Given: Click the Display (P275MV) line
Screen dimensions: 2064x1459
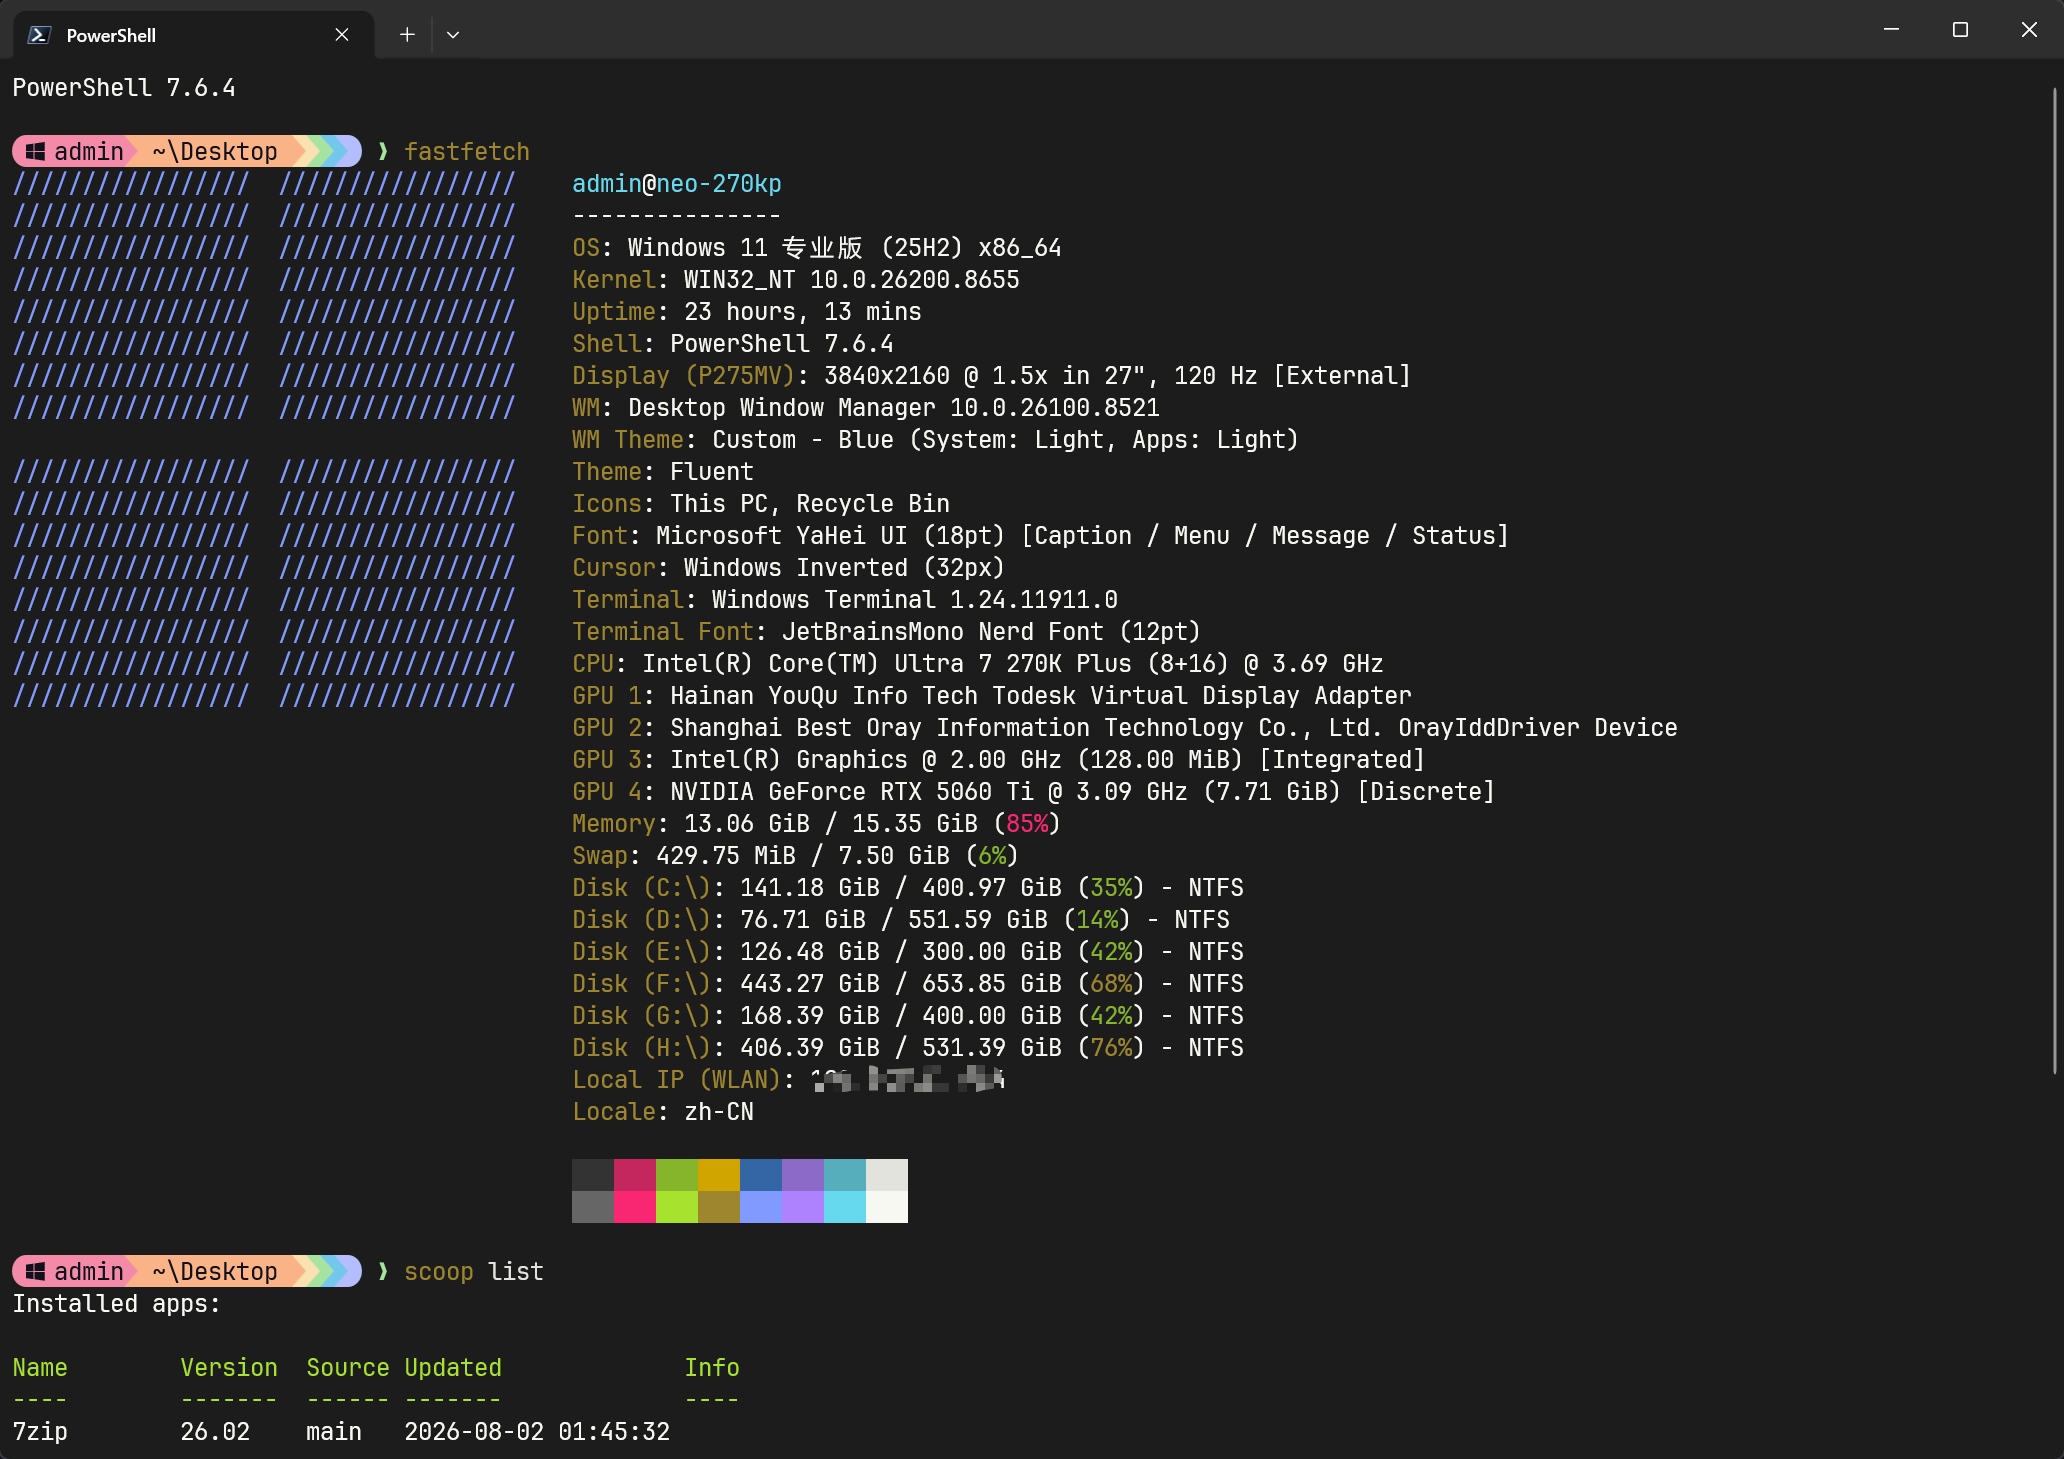Looking at the screenshot, I should tap(991, 375).
